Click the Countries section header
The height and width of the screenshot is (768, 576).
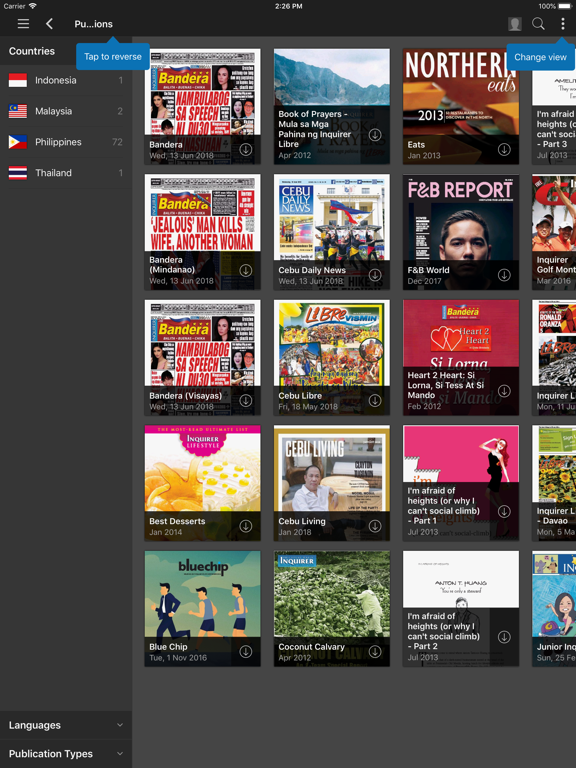click(x=32, y=51)
